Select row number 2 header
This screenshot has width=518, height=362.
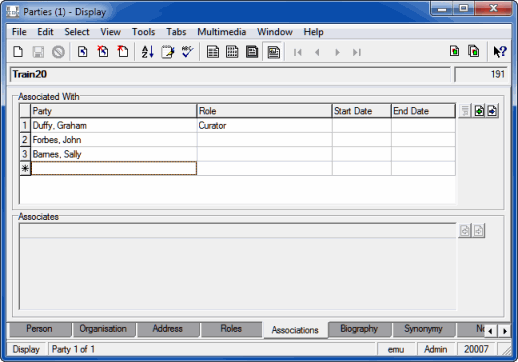[x=25, y=140]
